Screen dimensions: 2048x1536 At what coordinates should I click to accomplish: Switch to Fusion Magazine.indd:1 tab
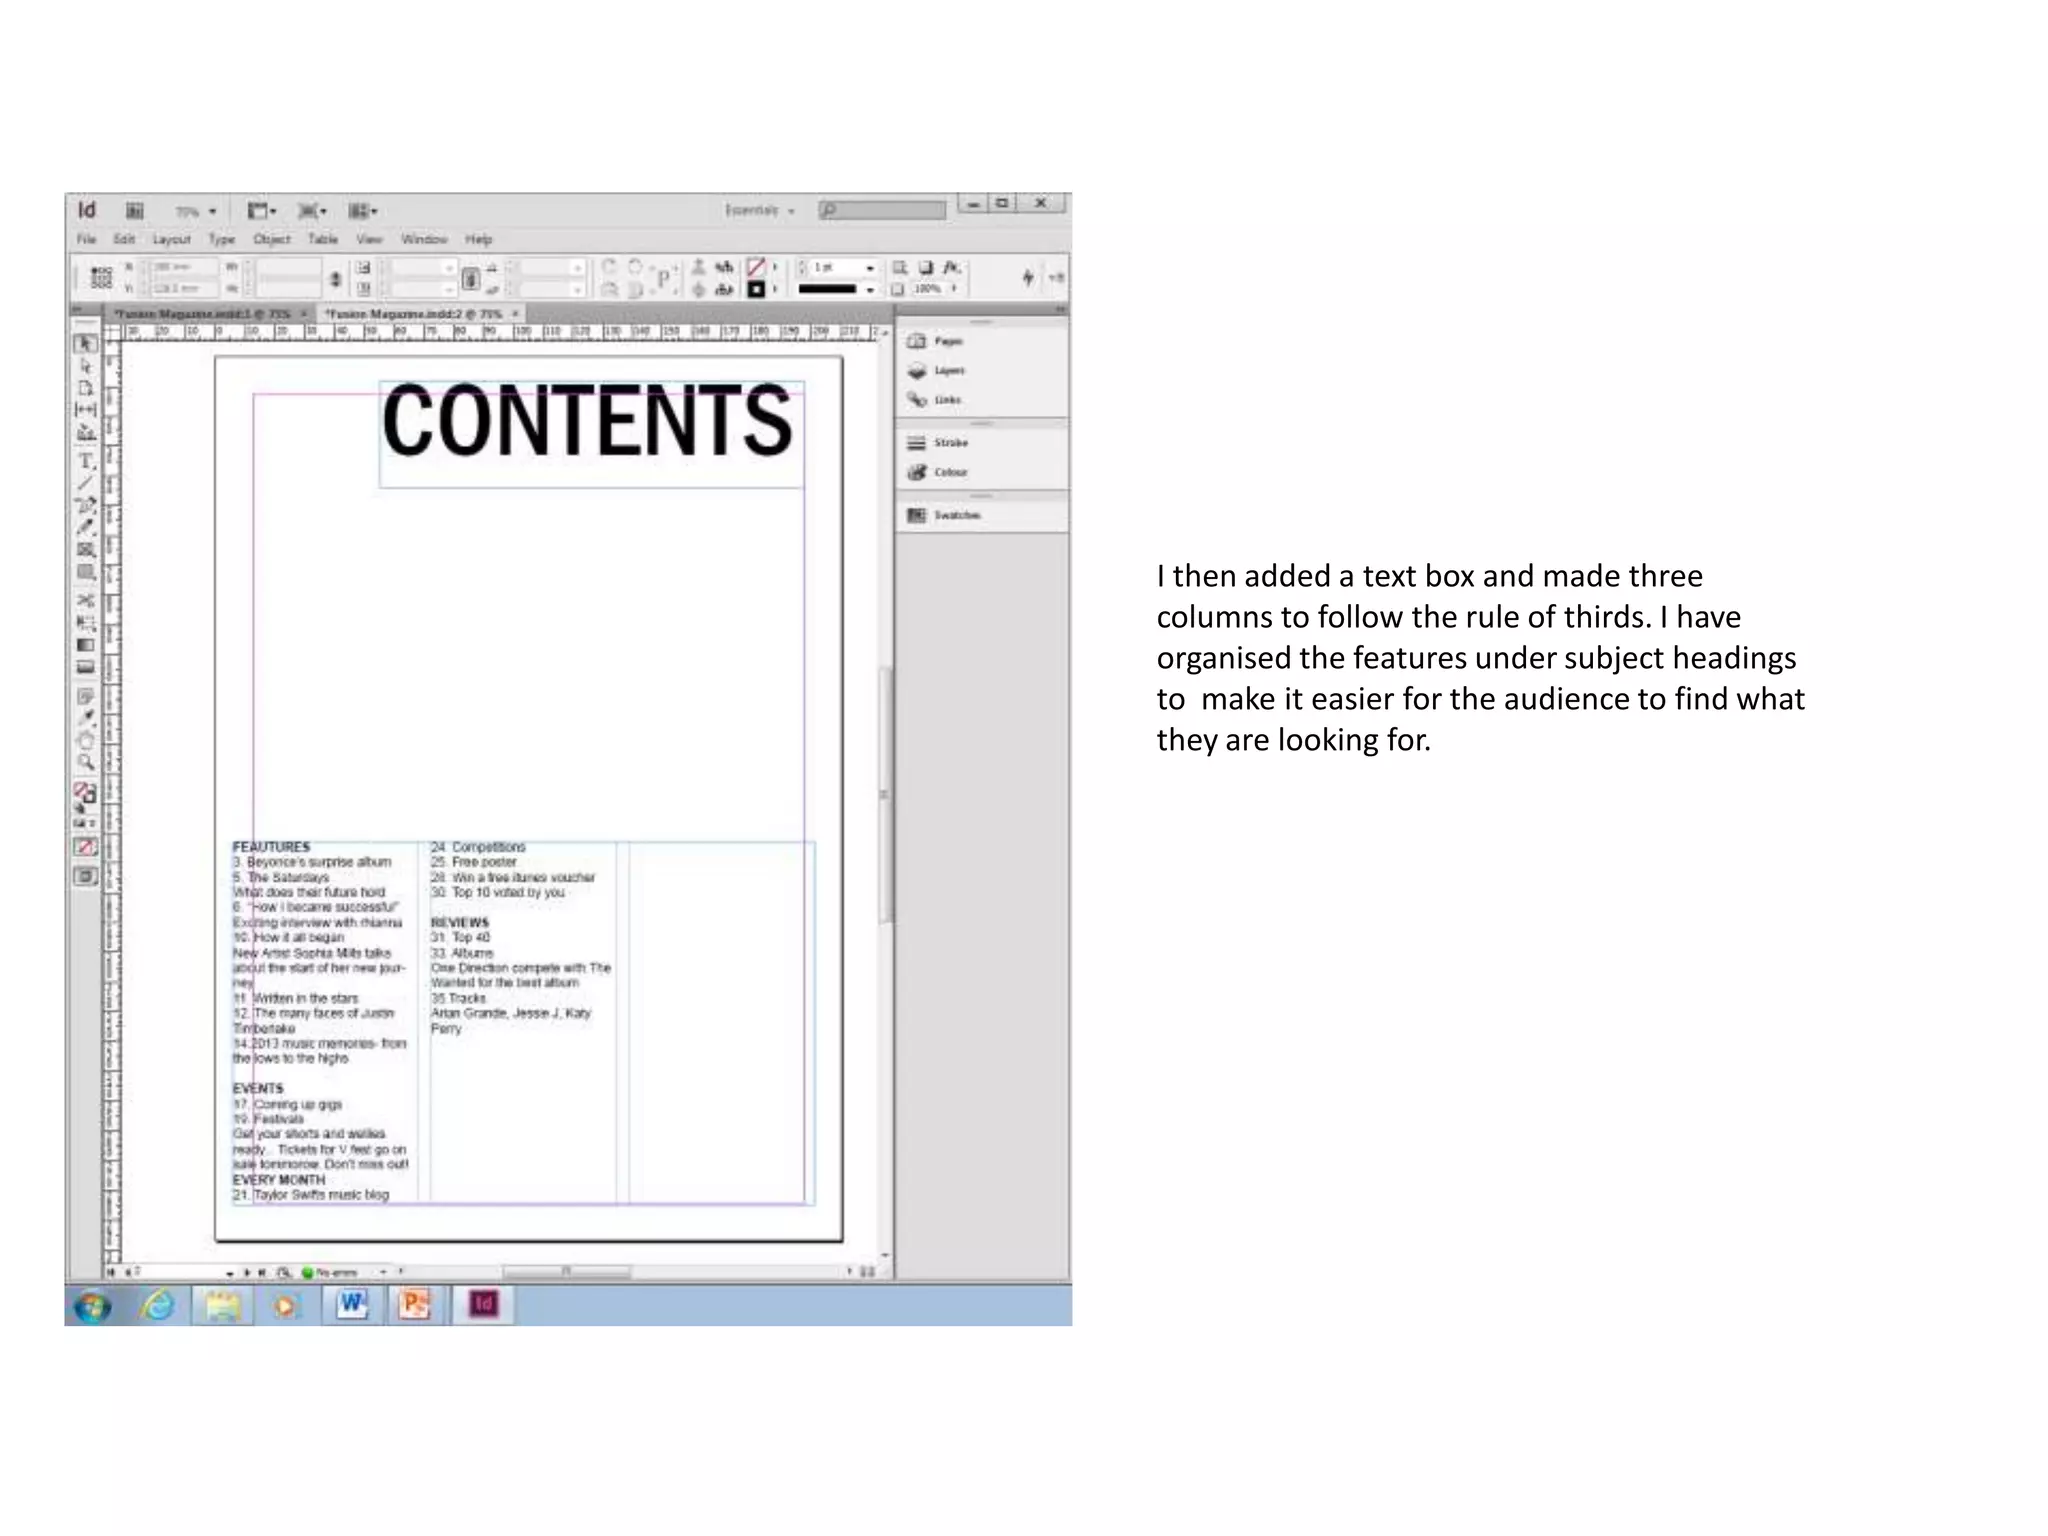coord(202,314)
